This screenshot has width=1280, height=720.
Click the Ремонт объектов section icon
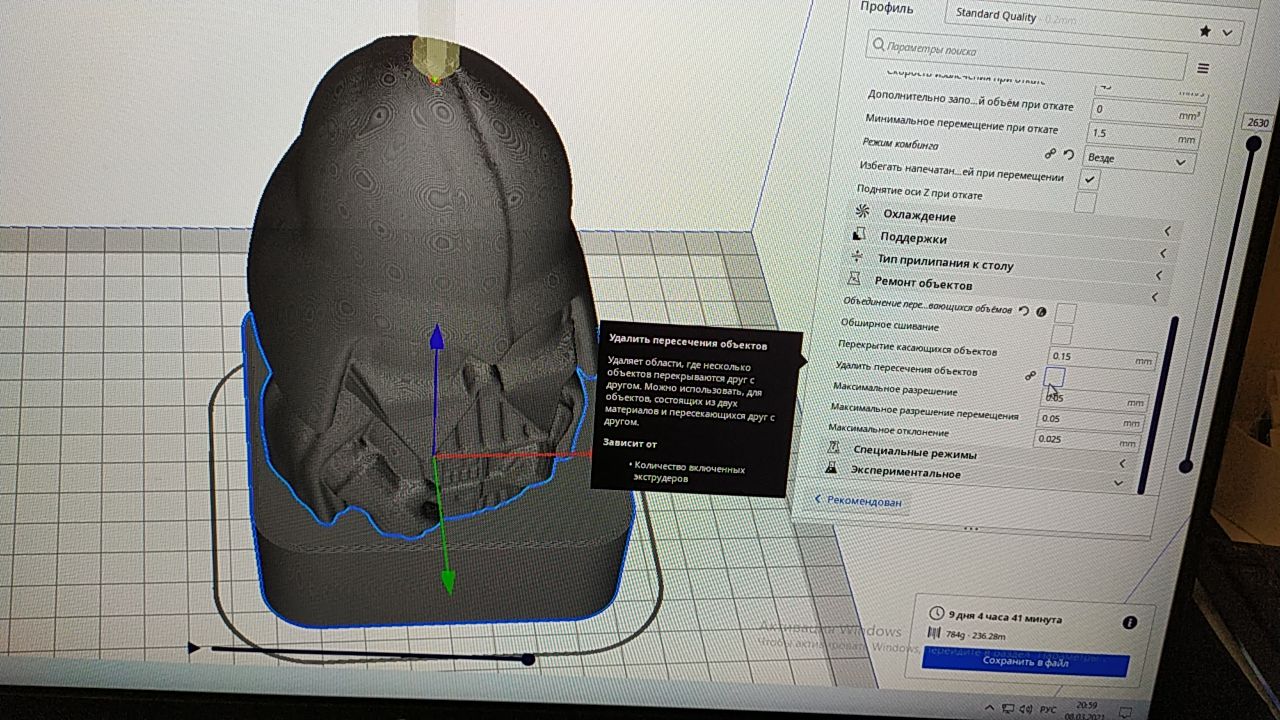[853, 279]
